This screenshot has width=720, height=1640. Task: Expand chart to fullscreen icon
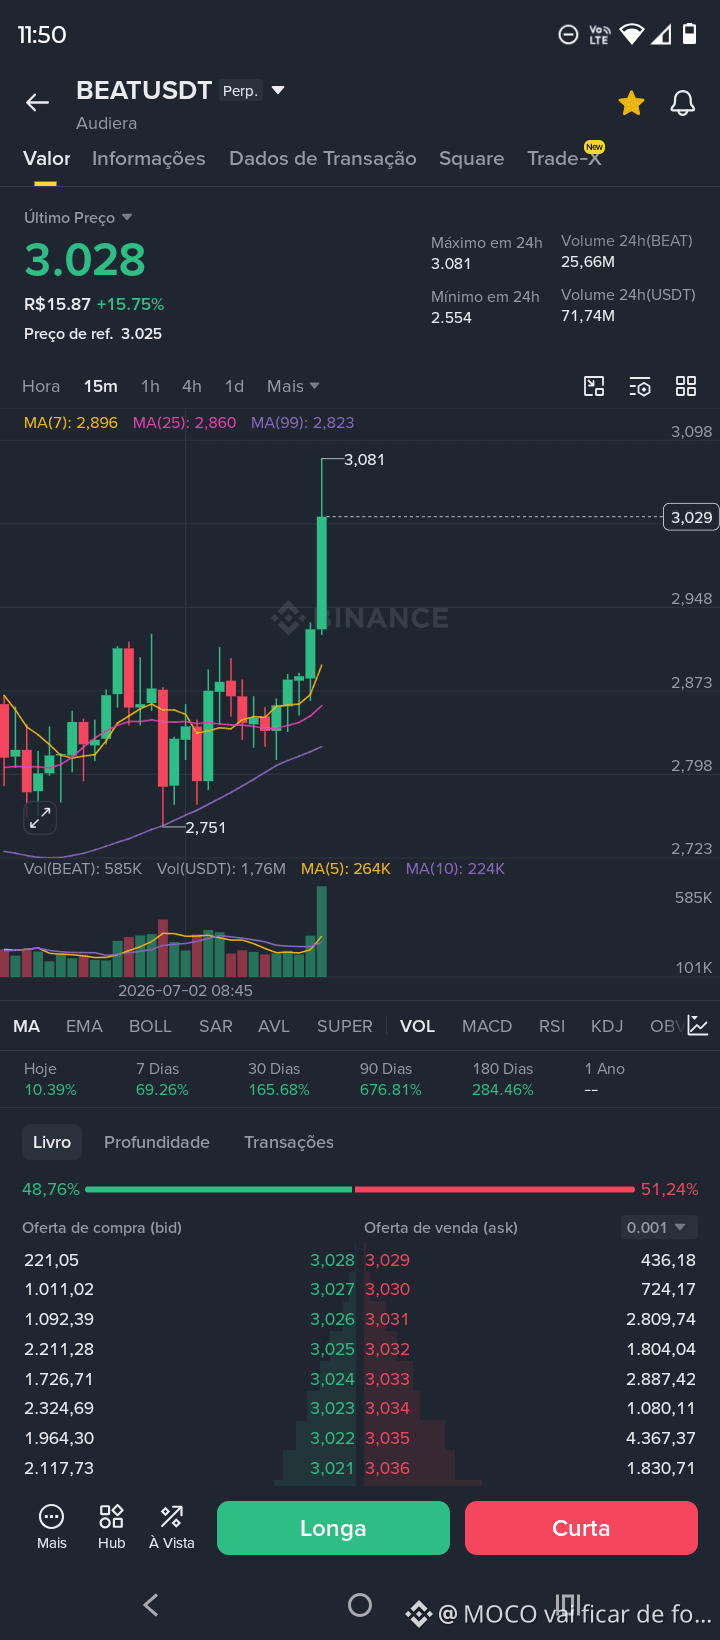click(40, 818)
